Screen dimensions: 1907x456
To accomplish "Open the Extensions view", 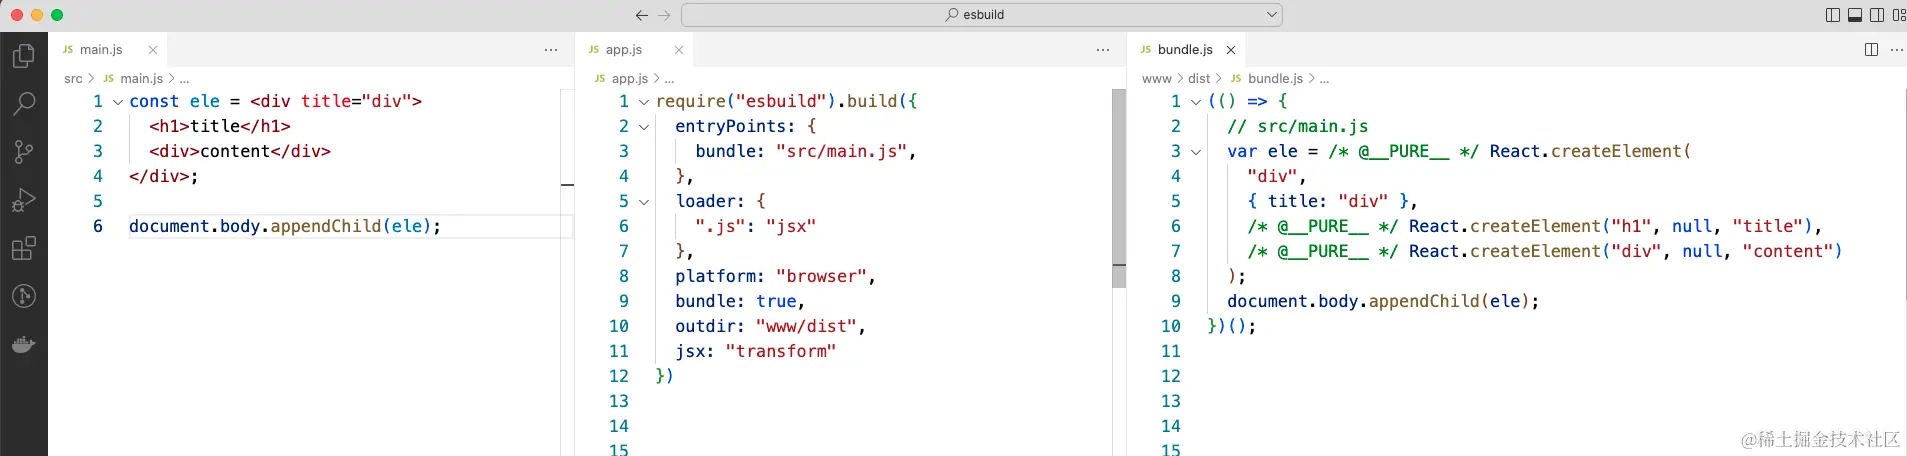I will [24, 248].
